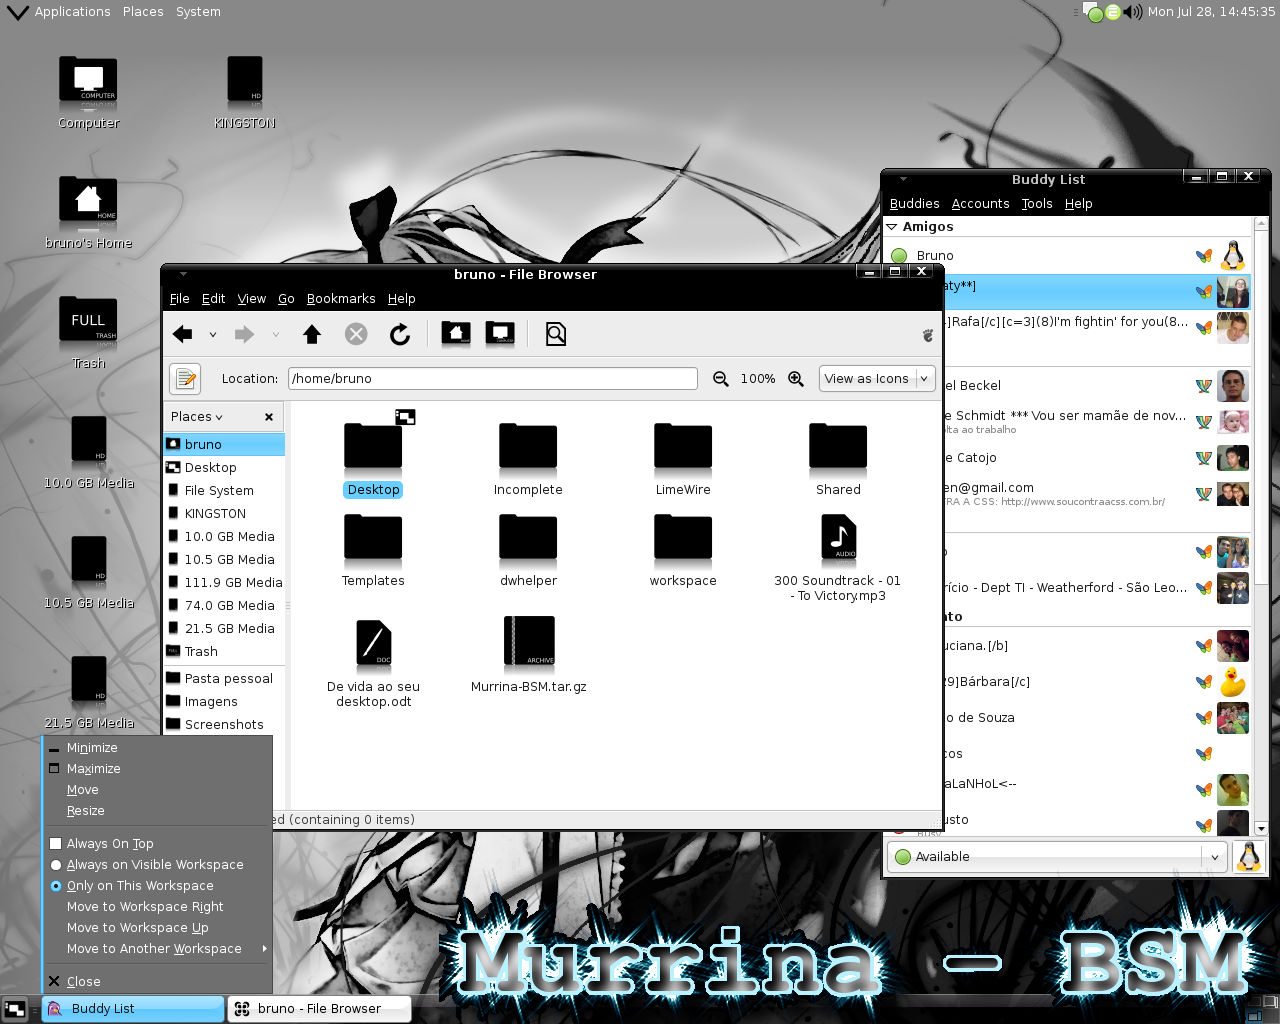The image size is (1280, 1024).
Task: Zoom in the folder view
Action: 796,379
